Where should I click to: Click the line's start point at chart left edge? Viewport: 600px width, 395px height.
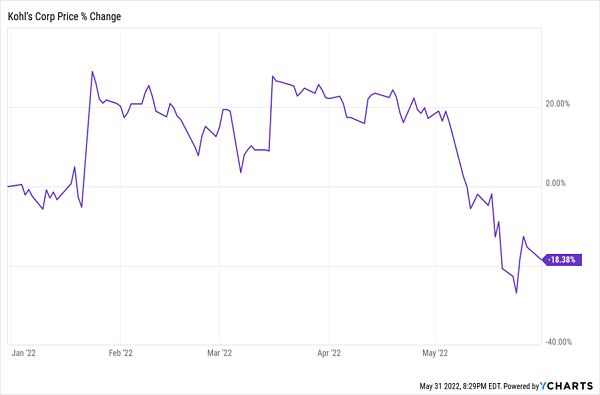pyautogui.click(x=8, y=186)
